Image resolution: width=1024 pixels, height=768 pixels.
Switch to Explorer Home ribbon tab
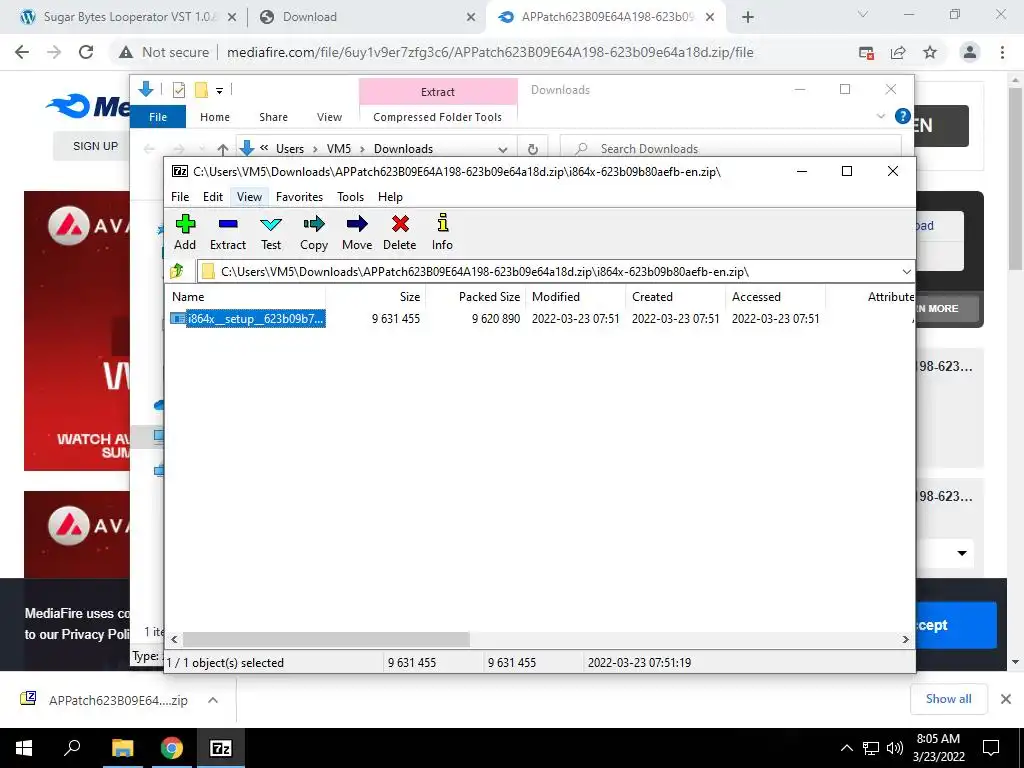coord(215,117)
